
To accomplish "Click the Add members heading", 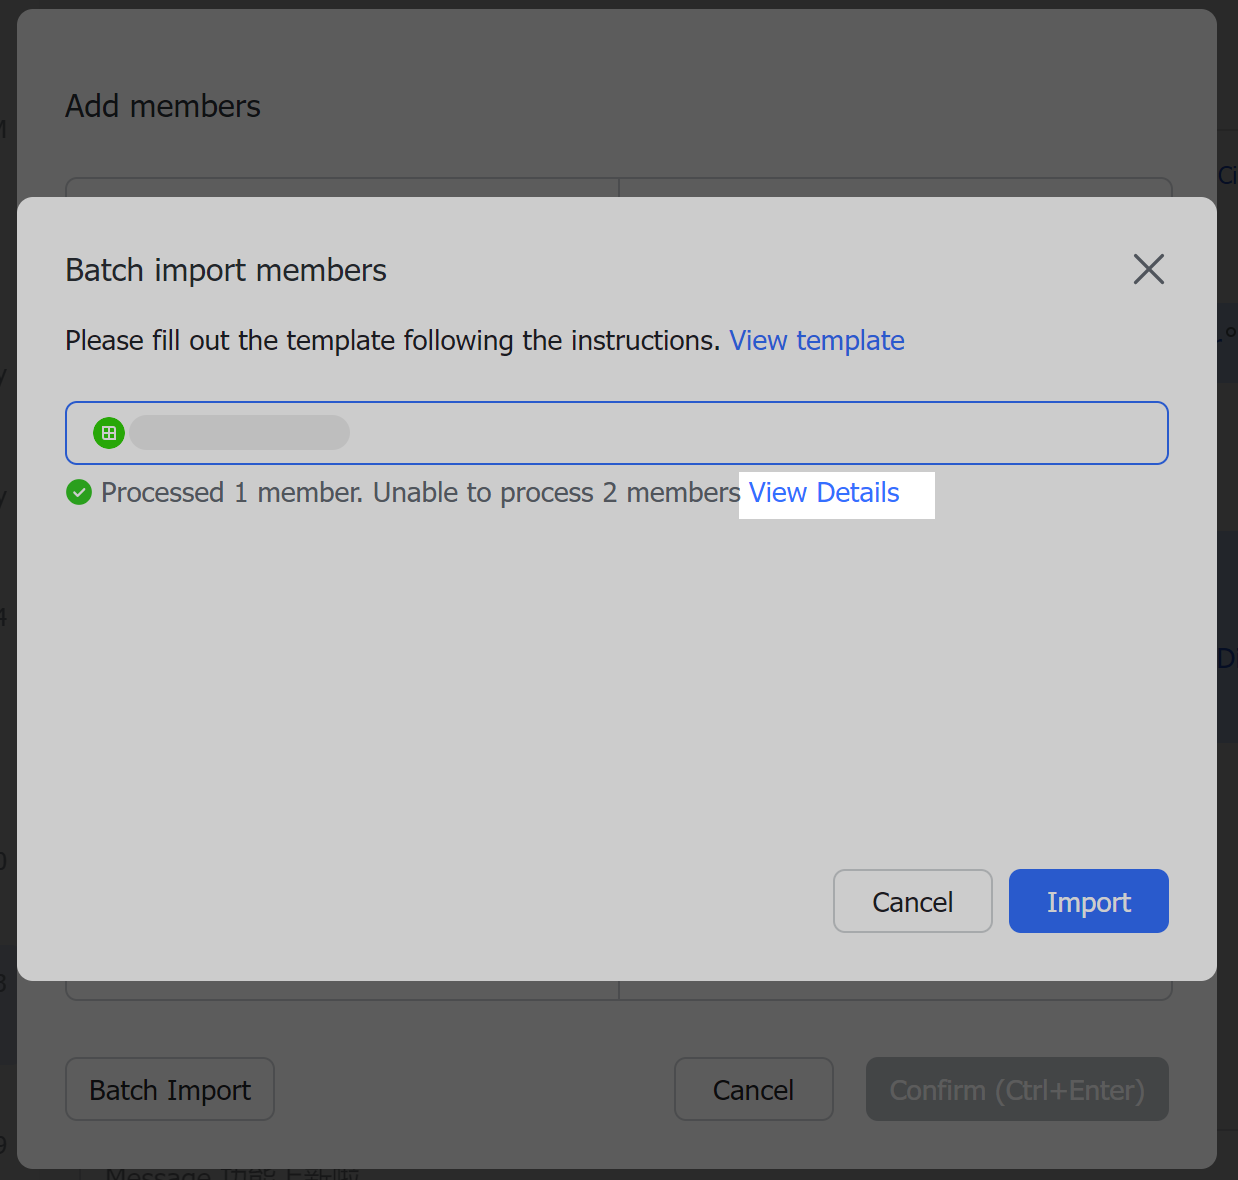I will pyautogui.click(x=162, y=105).
